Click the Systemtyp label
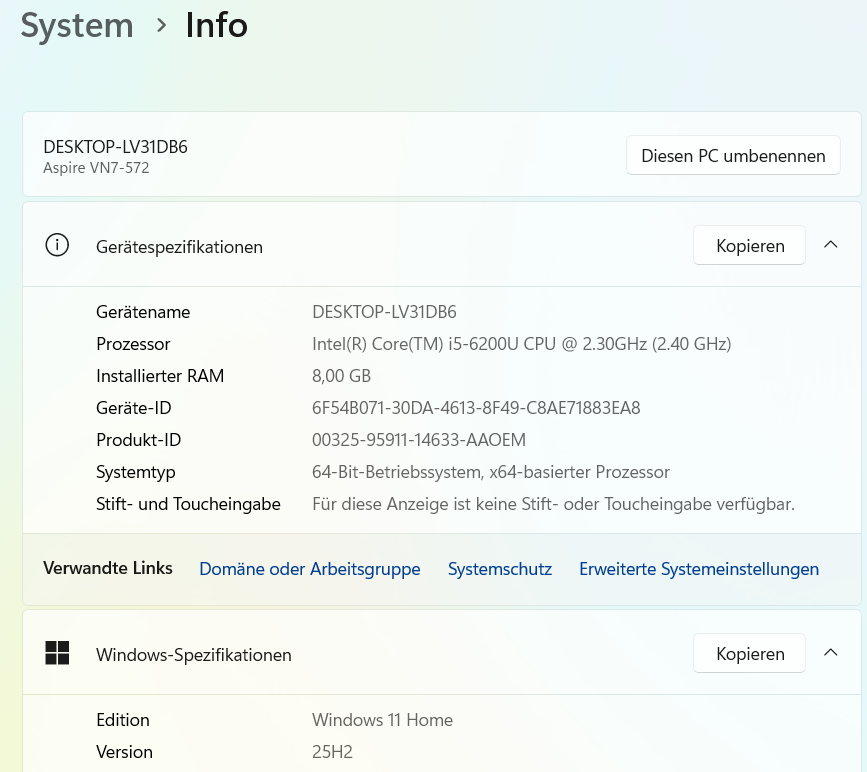The width and height of the screenshot is (867, 772). pos(135,472)
